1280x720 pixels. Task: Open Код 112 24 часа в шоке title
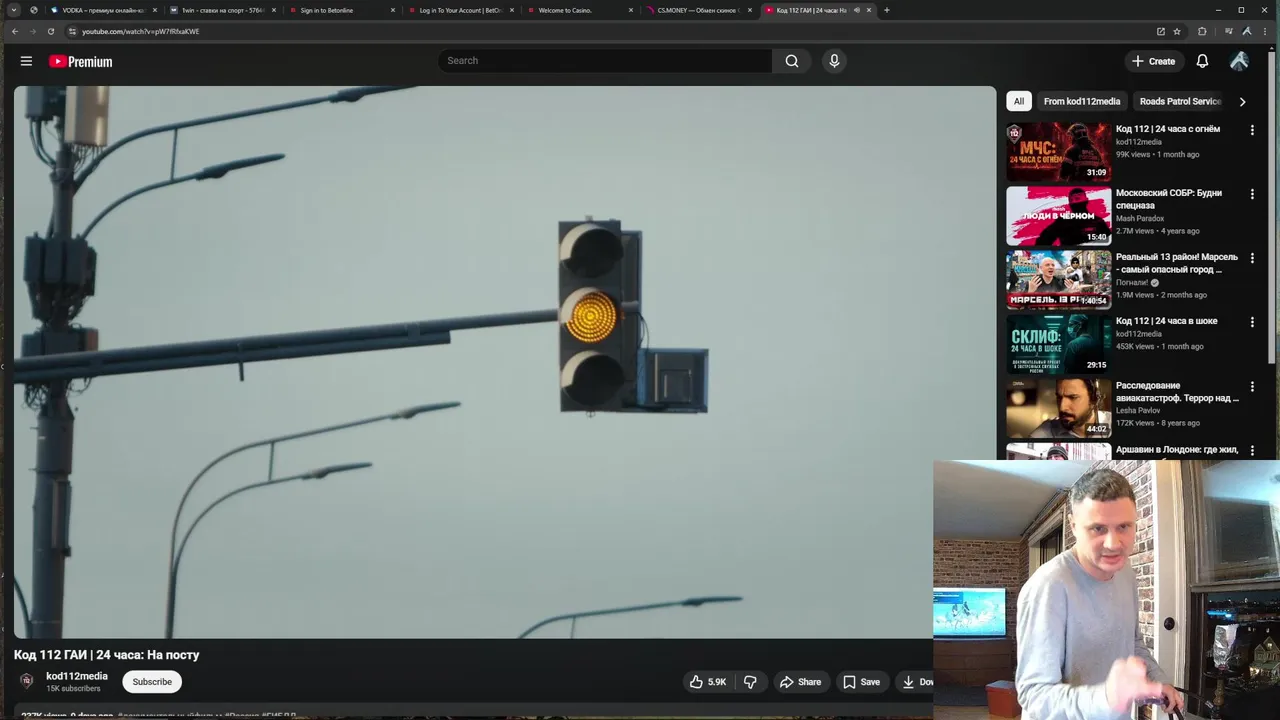[1166, 321]
